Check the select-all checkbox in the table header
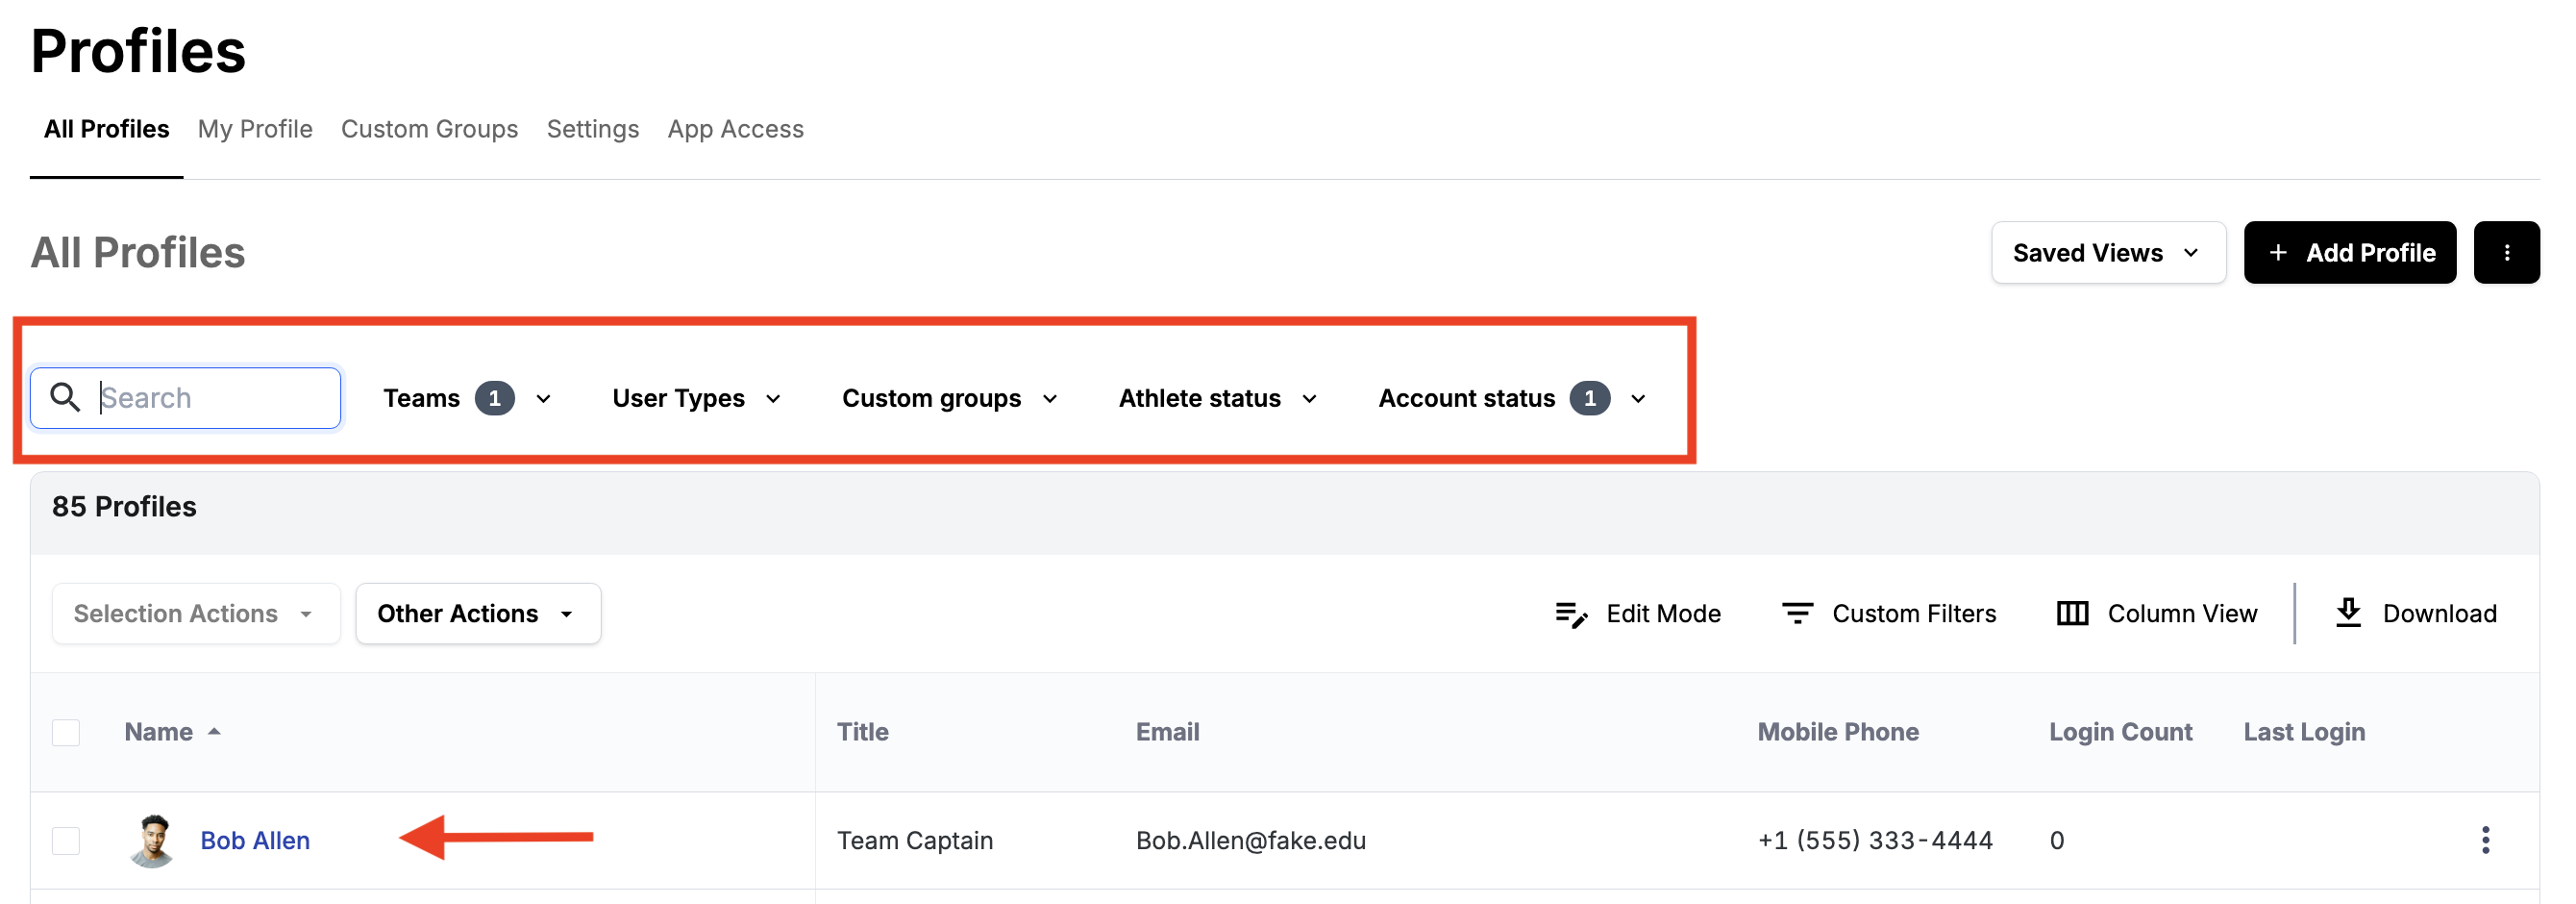Viewport: 2576px width, 904px height. pyautogui.click(x=66, y=731)
